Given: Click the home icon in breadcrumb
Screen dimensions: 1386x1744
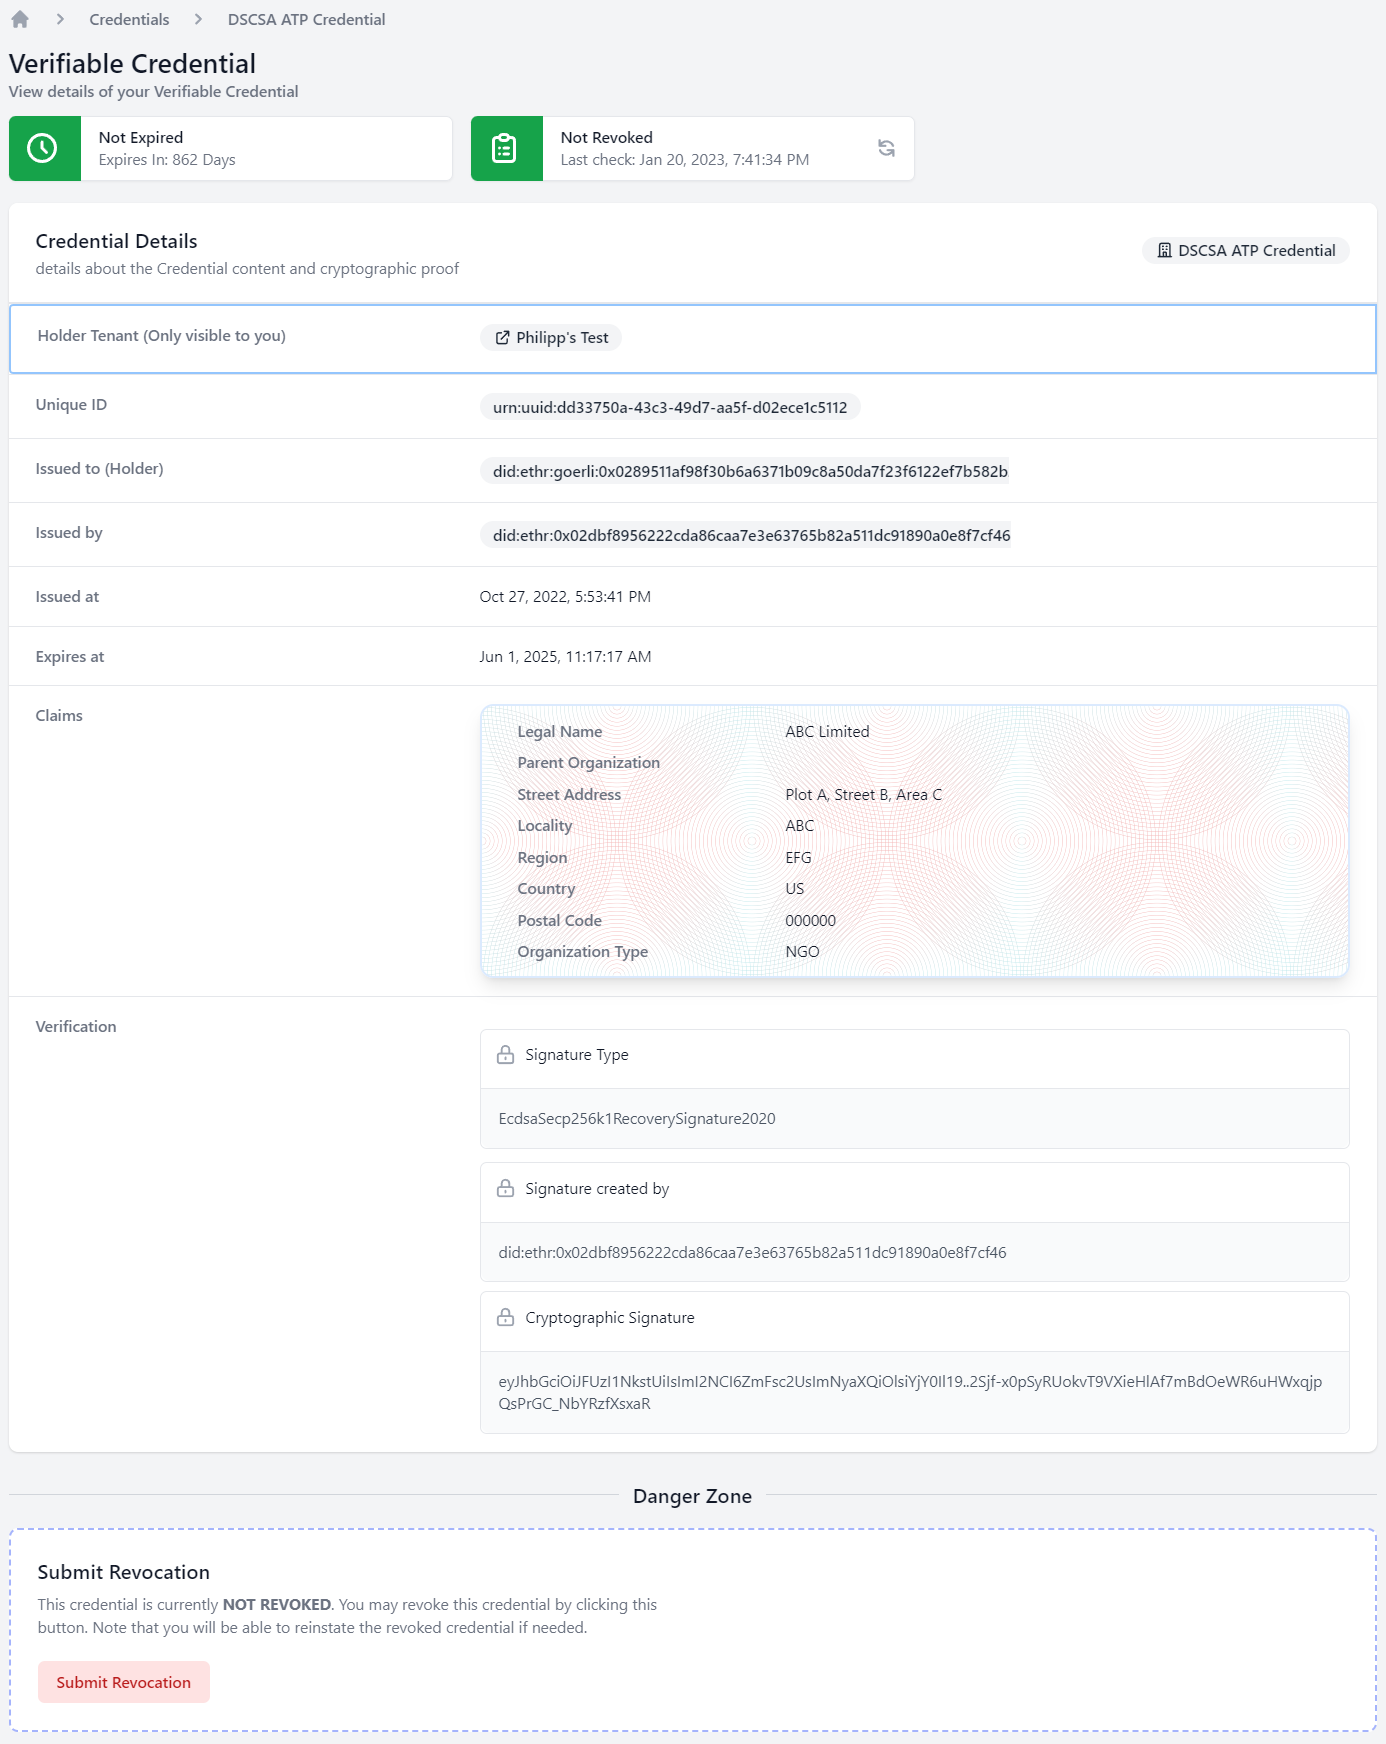Looking at the screenshot, I should [20, 19].
